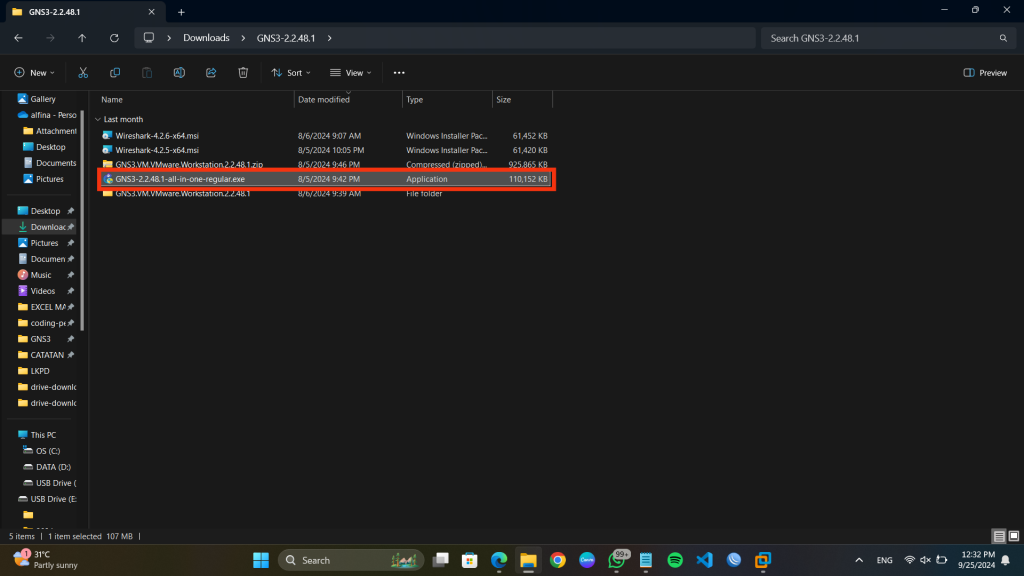
Task: Toggle the Preview pane
Action: click(x=984, y=73)
